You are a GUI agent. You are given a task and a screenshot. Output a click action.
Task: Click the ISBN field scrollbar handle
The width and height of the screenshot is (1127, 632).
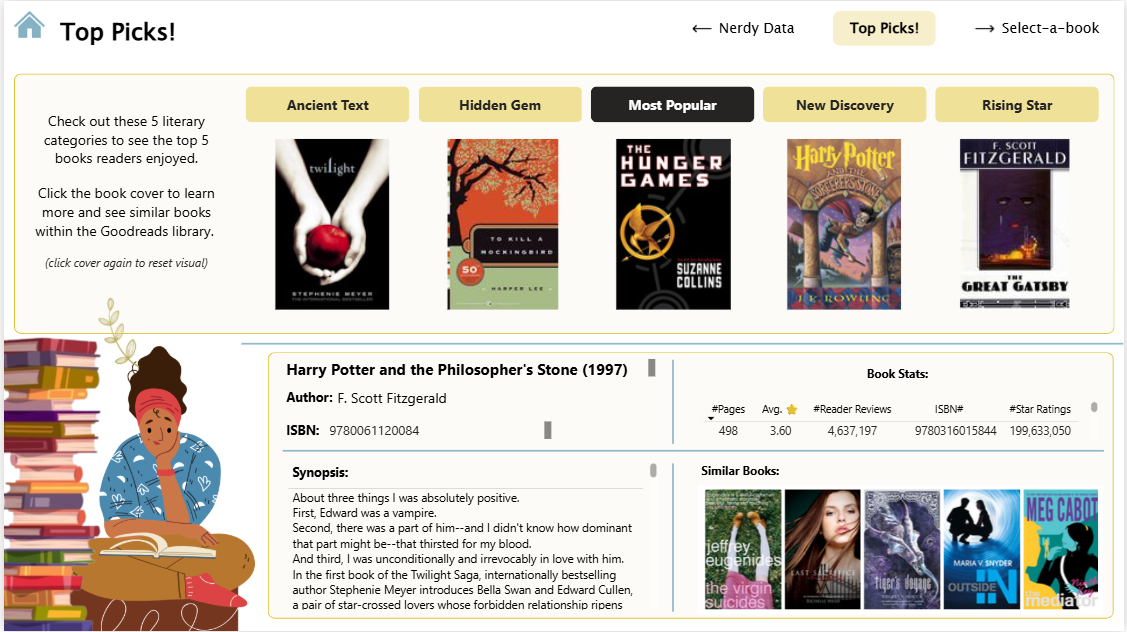548,430
